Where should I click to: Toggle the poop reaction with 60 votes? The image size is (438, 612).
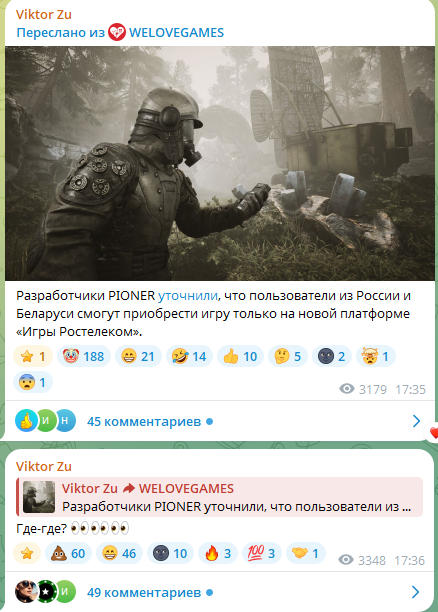coord(68,553)
